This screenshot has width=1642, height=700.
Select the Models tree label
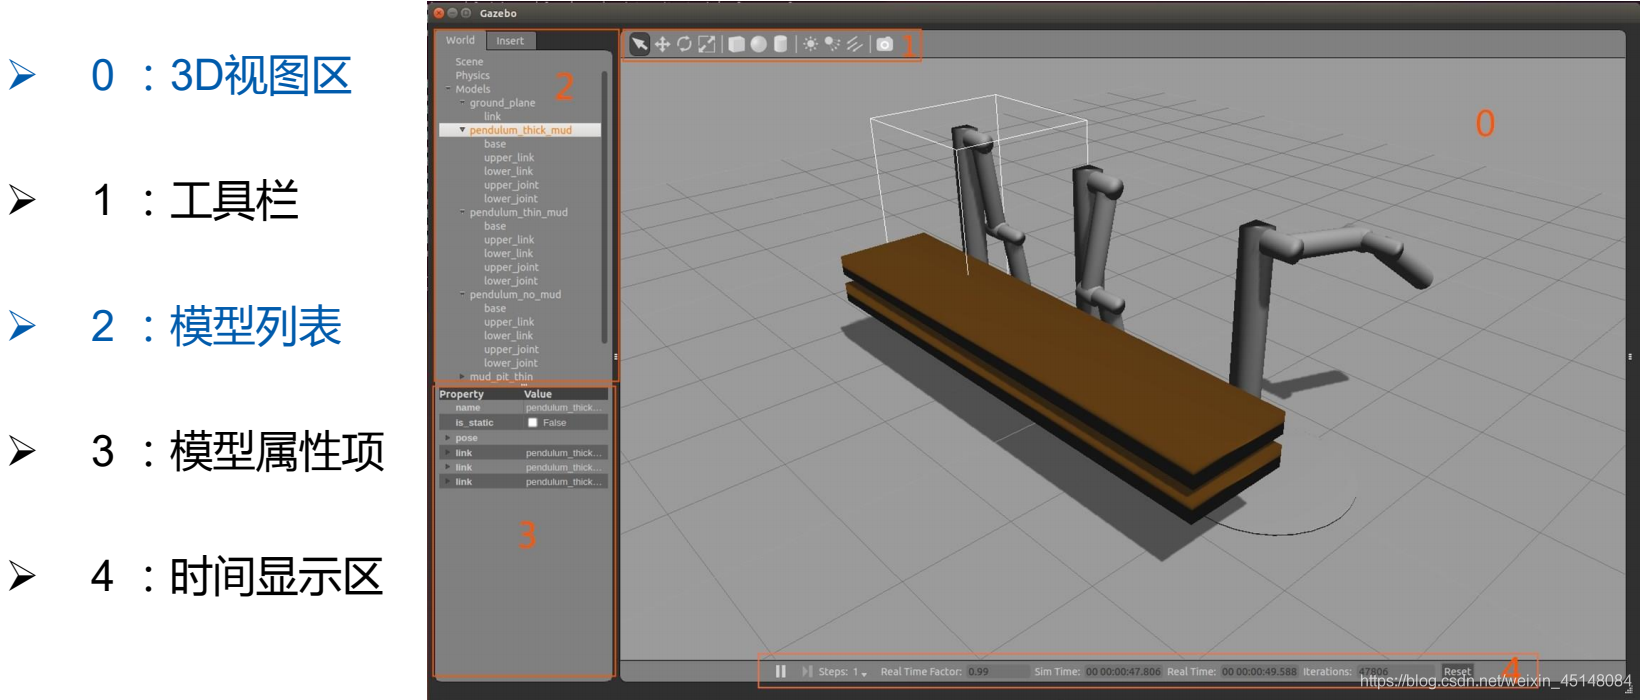click(x=473, y=89)
